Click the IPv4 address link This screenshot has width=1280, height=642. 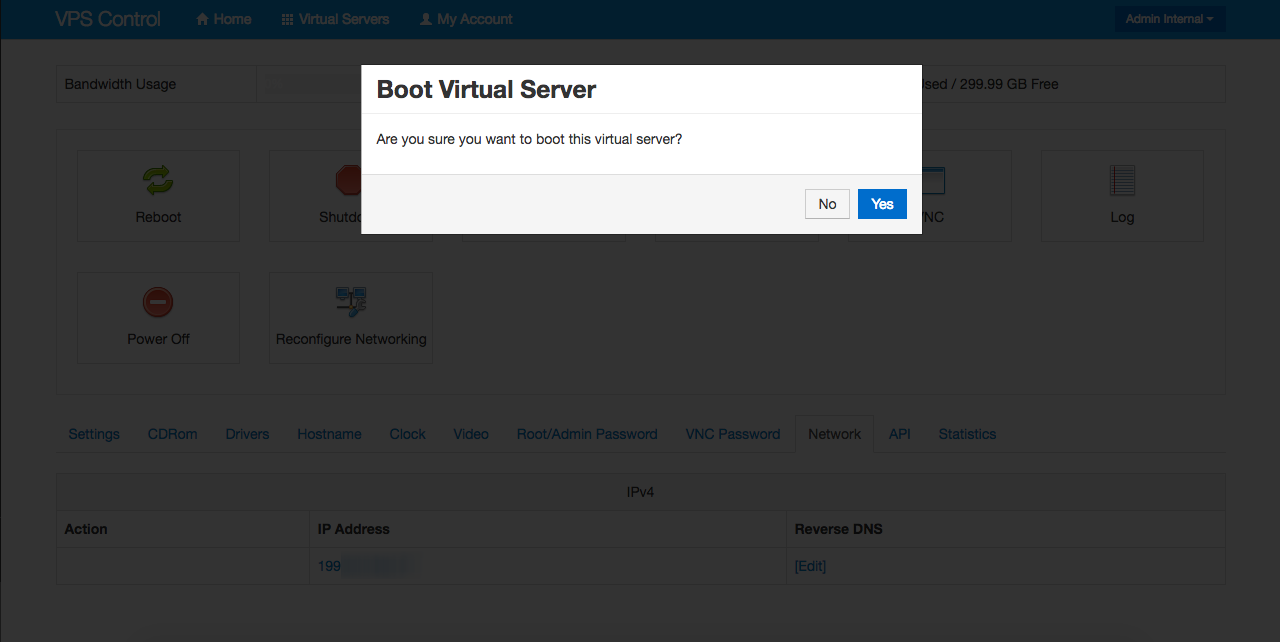[x=331, y=566]
